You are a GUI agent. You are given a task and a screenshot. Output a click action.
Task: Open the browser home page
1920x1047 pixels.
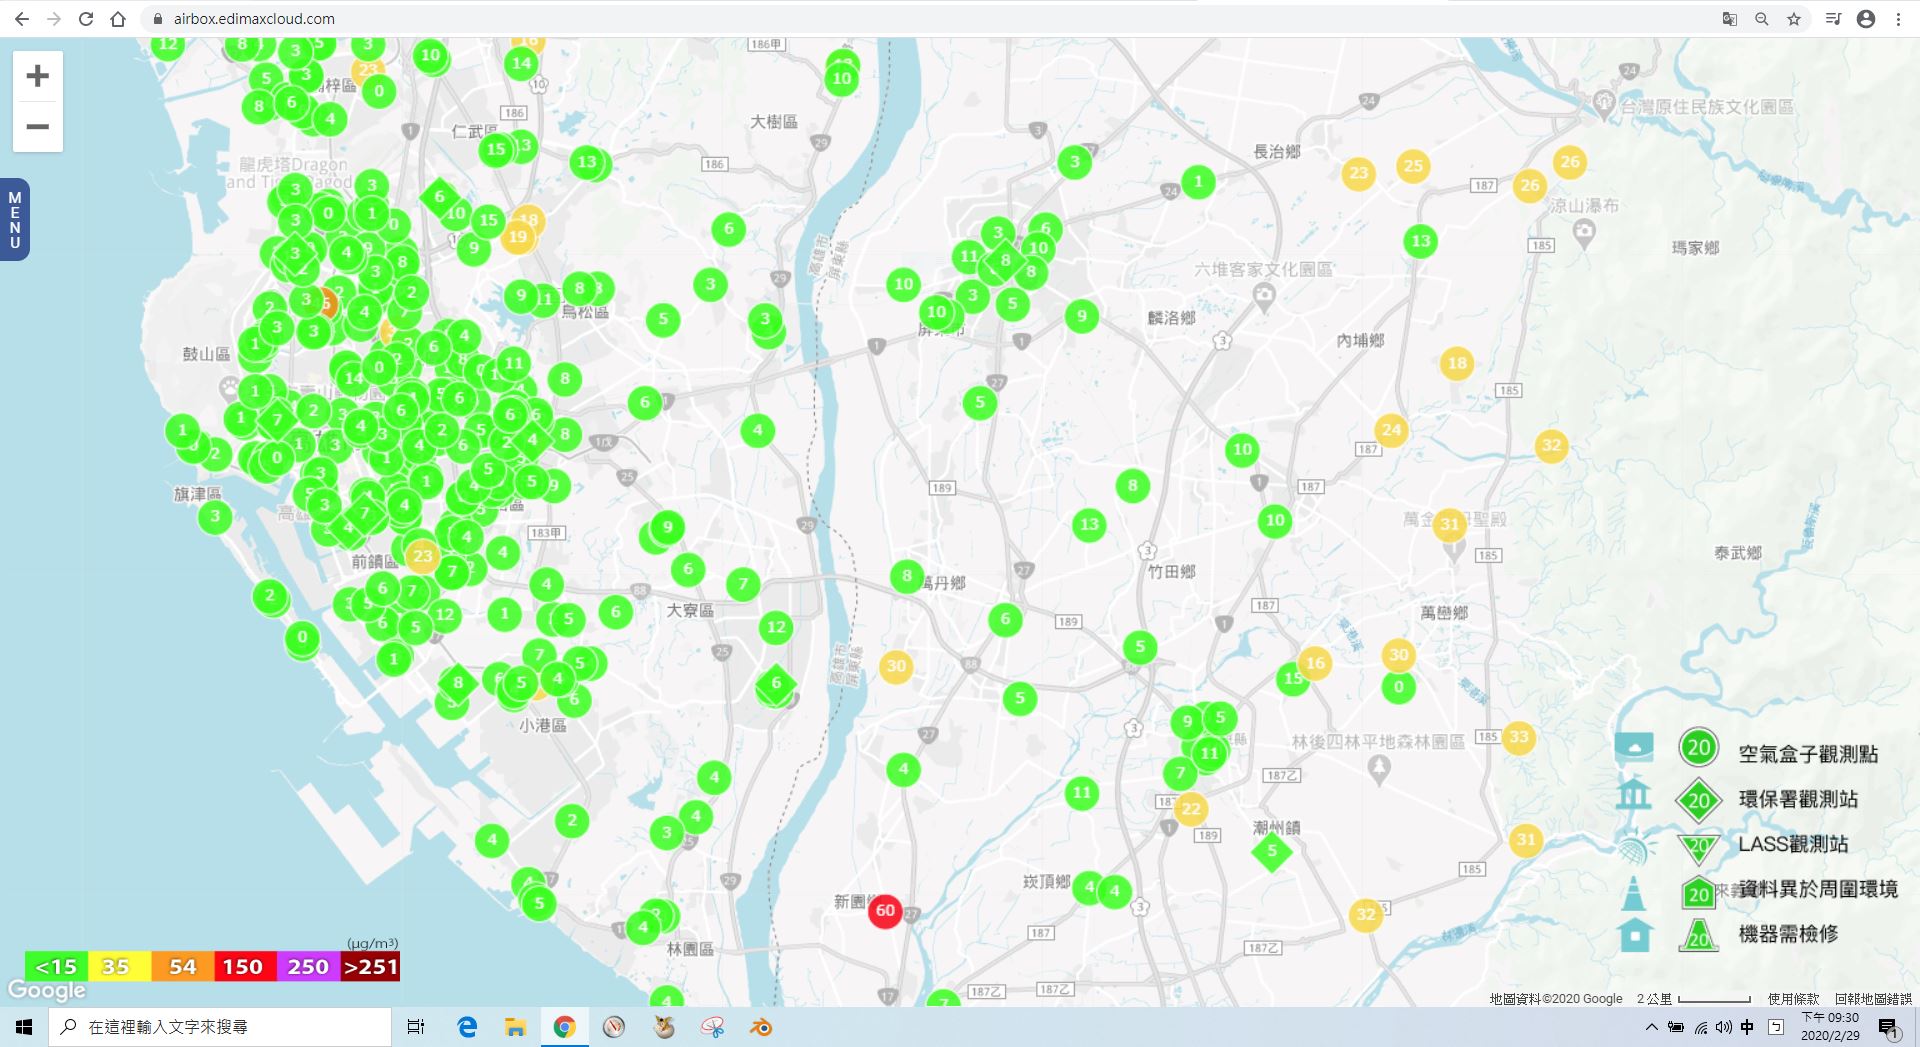click(x=118, y=19)
